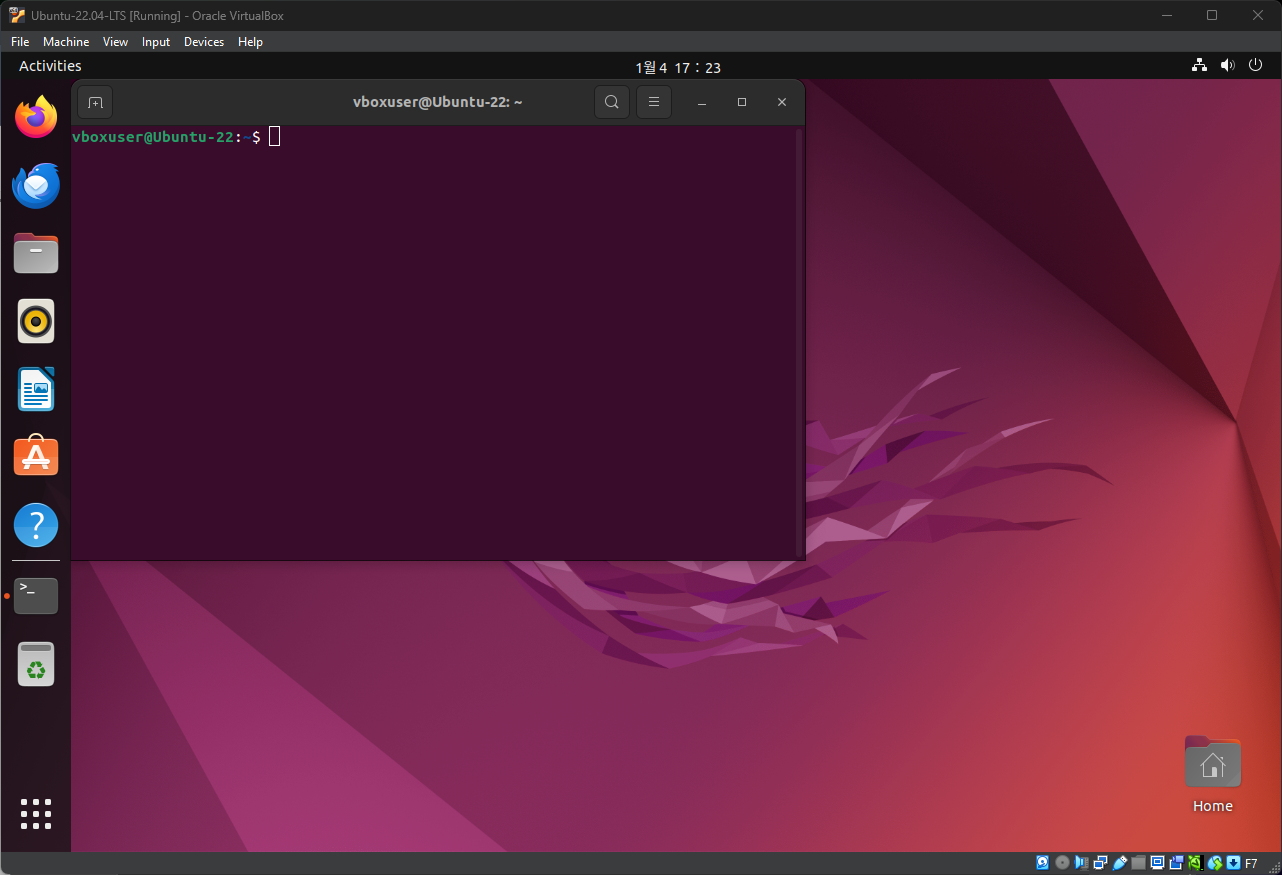
Task: Open the Home folder desktop icon
Action: click(1213, 775)
